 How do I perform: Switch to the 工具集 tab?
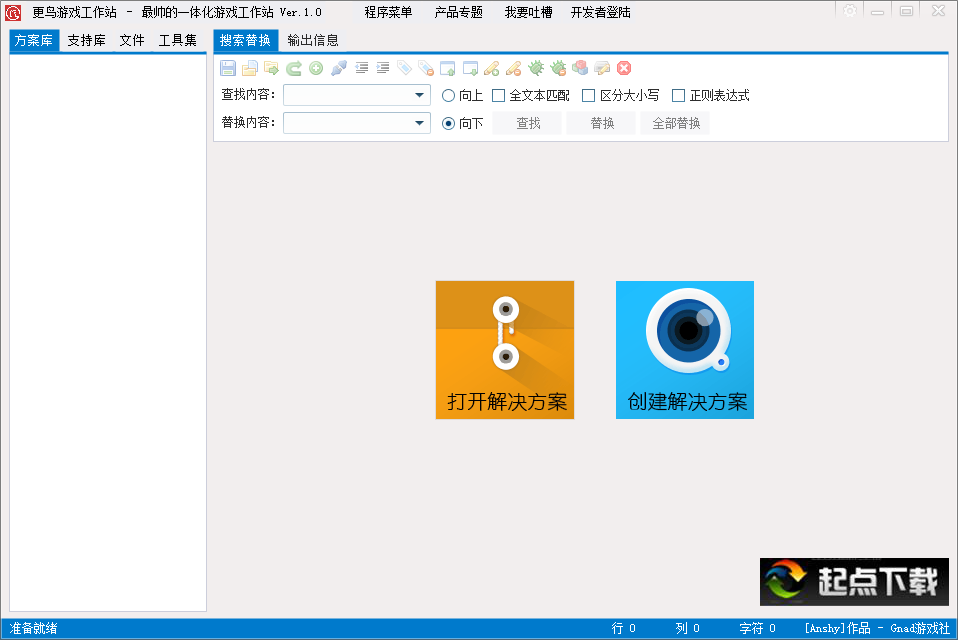coord(178,40)
